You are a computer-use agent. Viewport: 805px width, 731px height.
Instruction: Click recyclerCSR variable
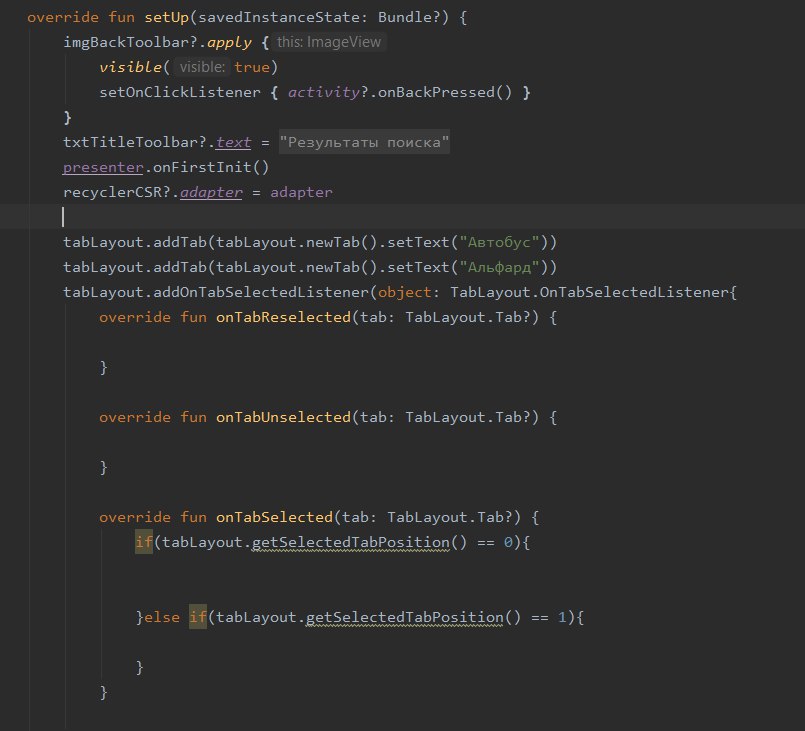(x=112, y=192)
